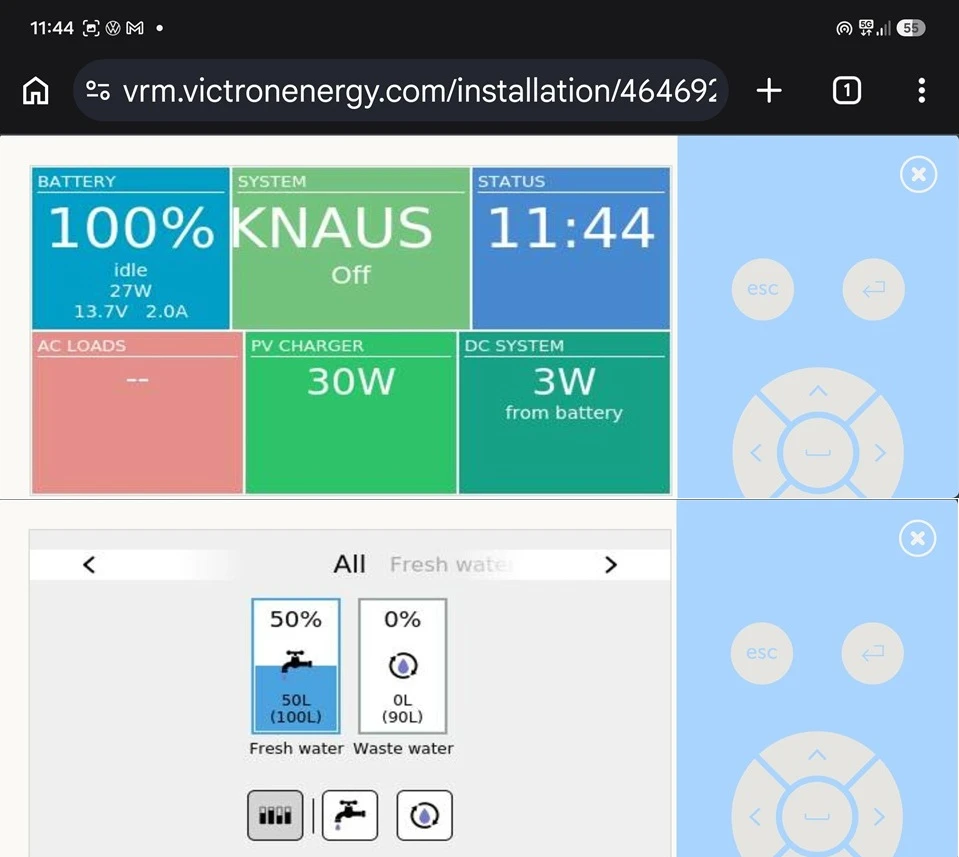Go to previous tank view with left chevron

coord(89,565)
